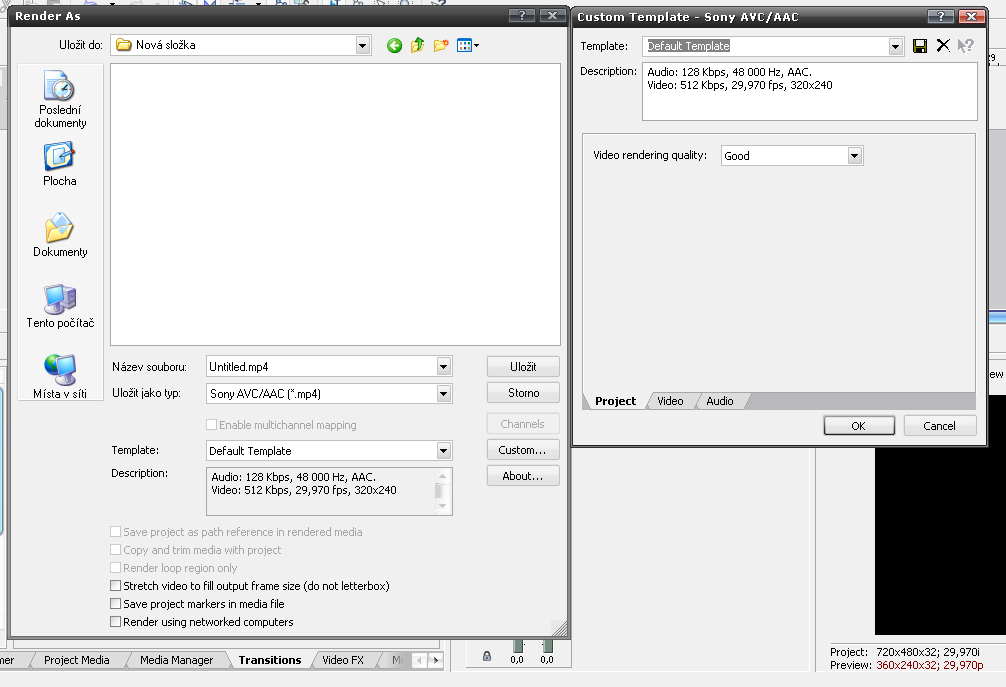Delete template with the X icon

pyautogui.click(x=943, y=46)
